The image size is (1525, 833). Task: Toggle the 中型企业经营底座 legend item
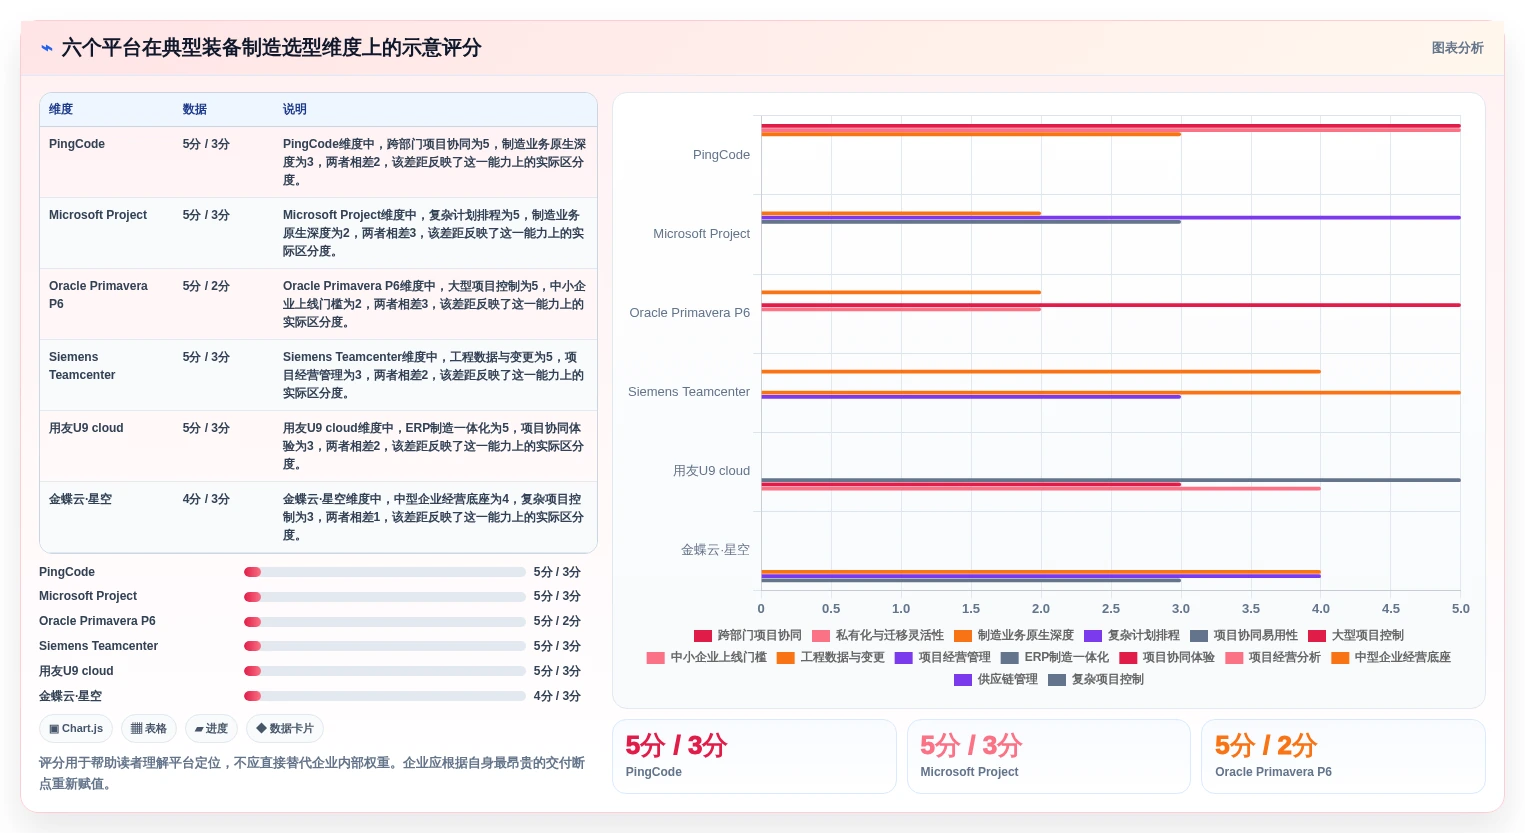pos(1391,657)
